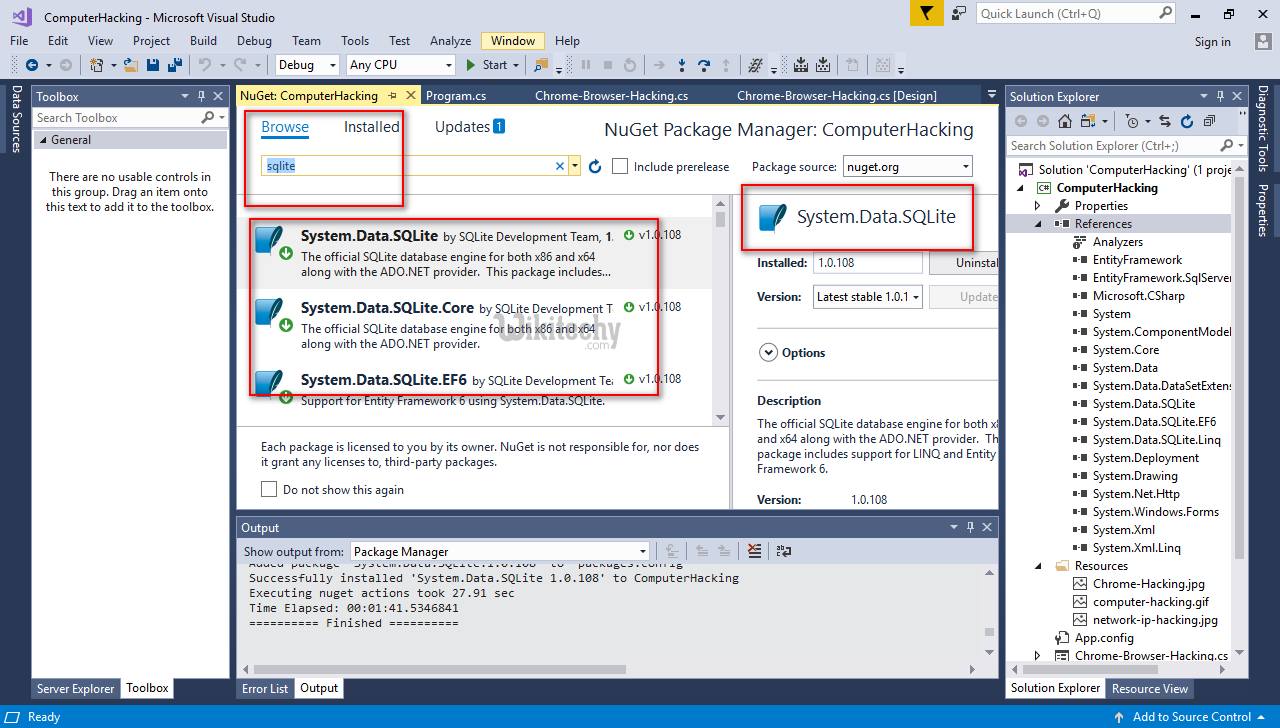This screenshot has width=1280, height=728.
Task: Open the feedback notification flag icon
Action: 927,13
